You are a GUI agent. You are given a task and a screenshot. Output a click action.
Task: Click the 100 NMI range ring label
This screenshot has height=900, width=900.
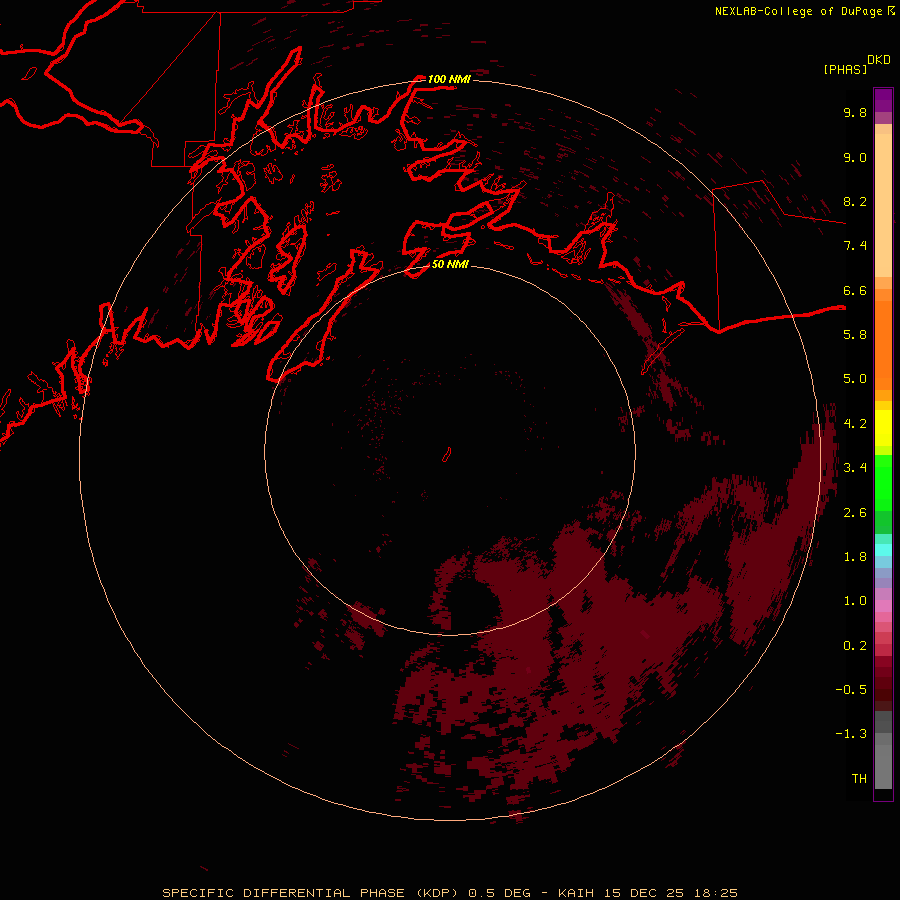(449, 79)
